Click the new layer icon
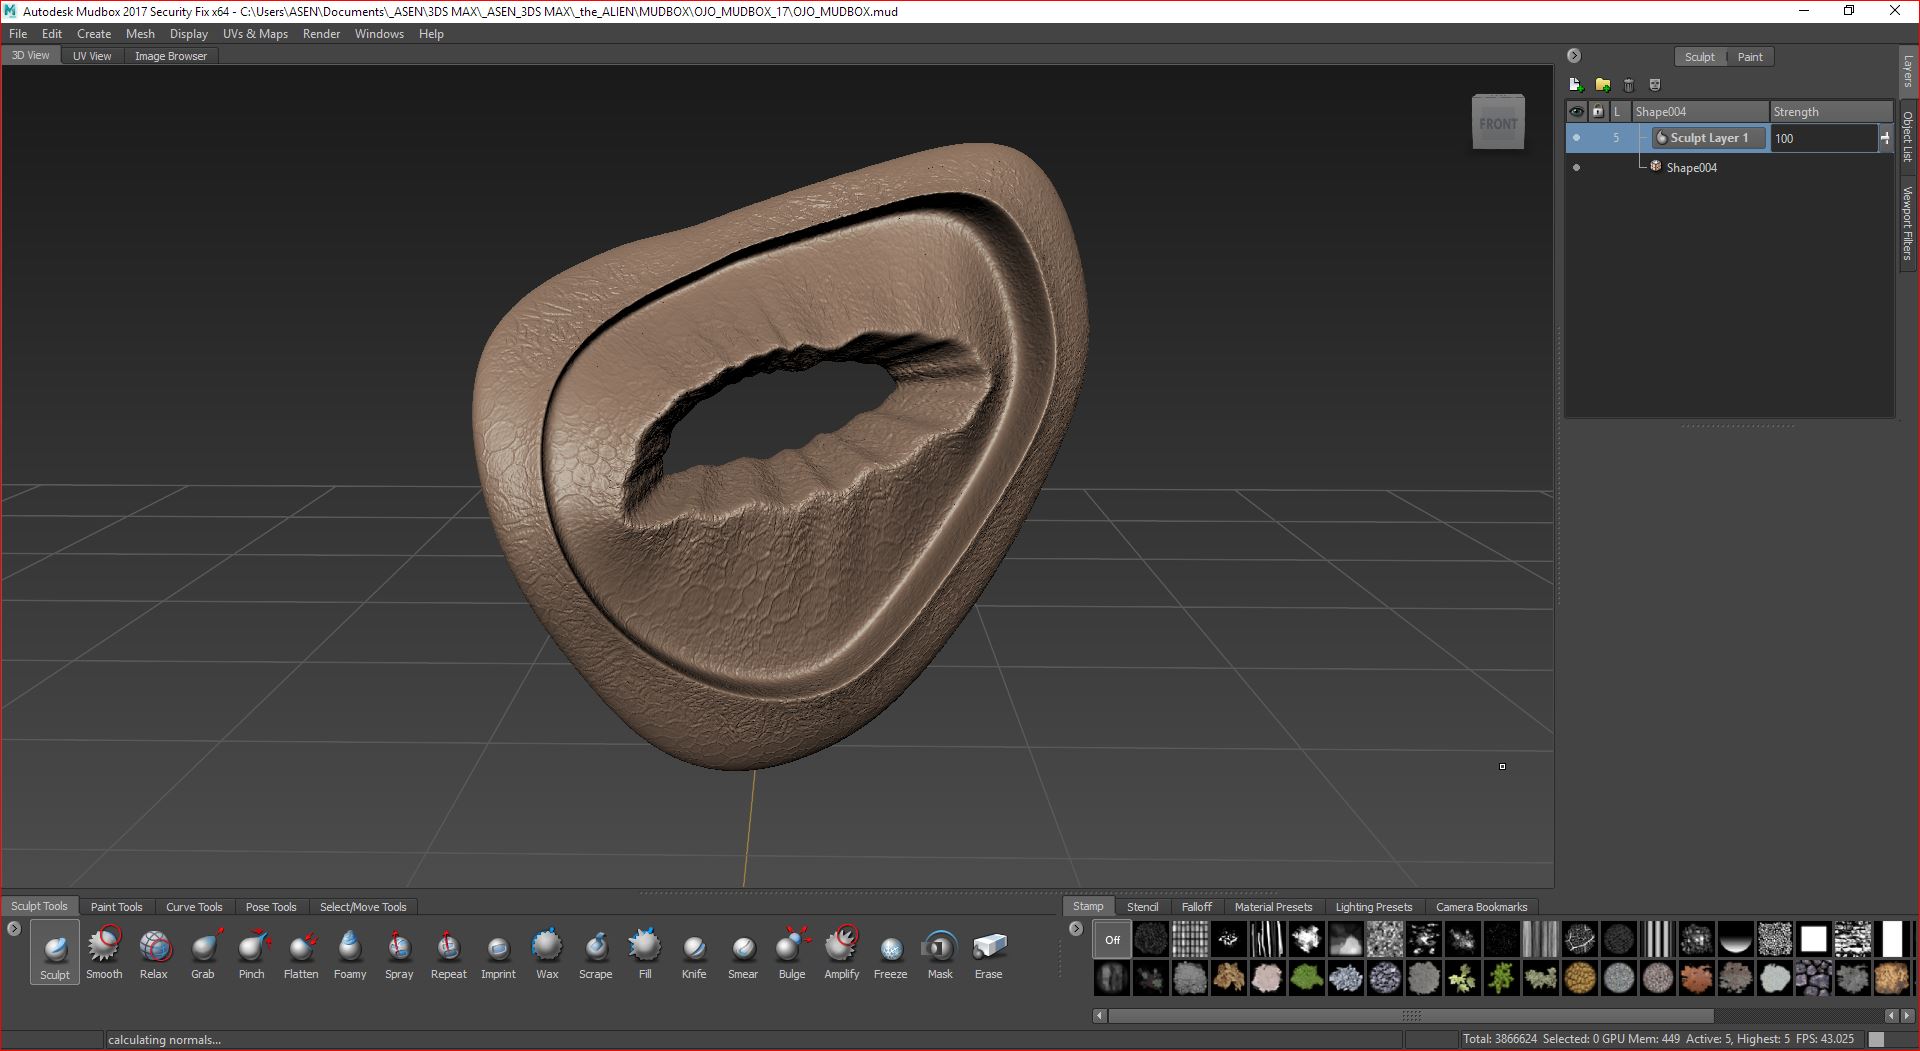Screen dimensions: 1920x1051 coord(1576,85)
